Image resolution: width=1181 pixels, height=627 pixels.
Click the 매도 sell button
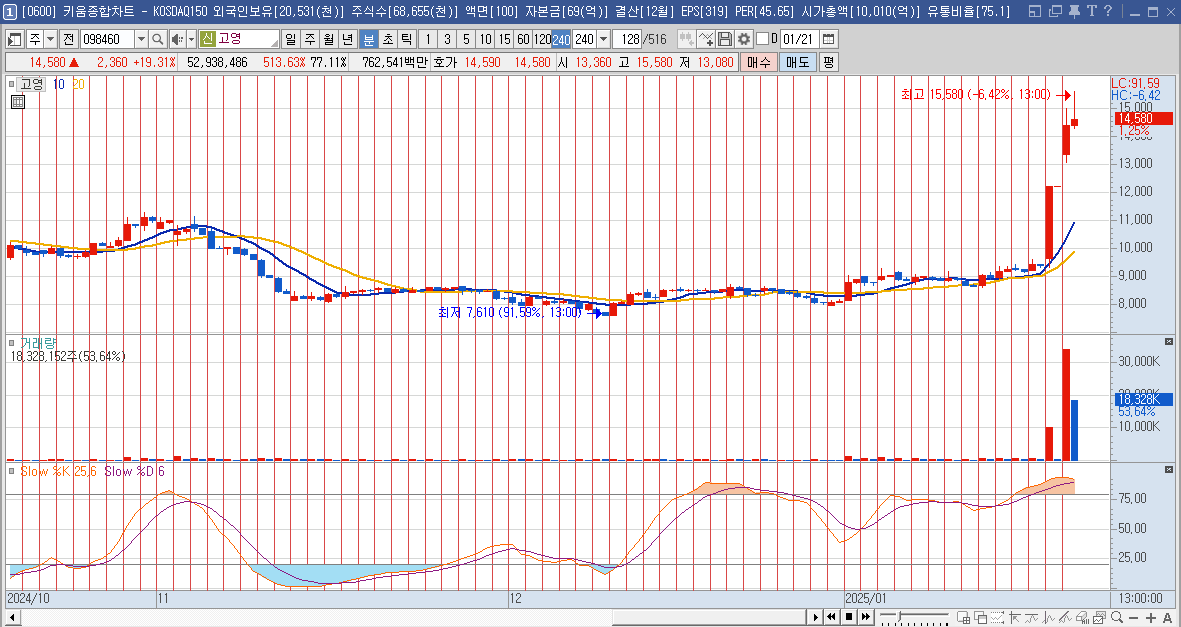pos(797,62)
